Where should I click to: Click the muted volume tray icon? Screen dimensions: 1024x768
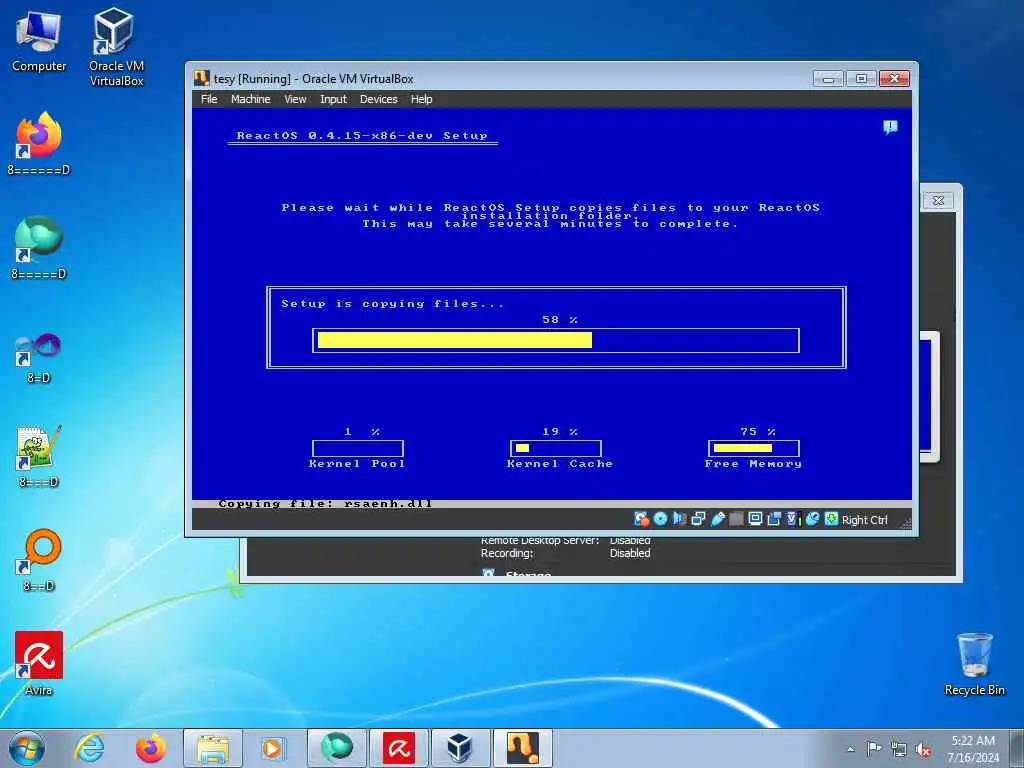coord(923,749)
